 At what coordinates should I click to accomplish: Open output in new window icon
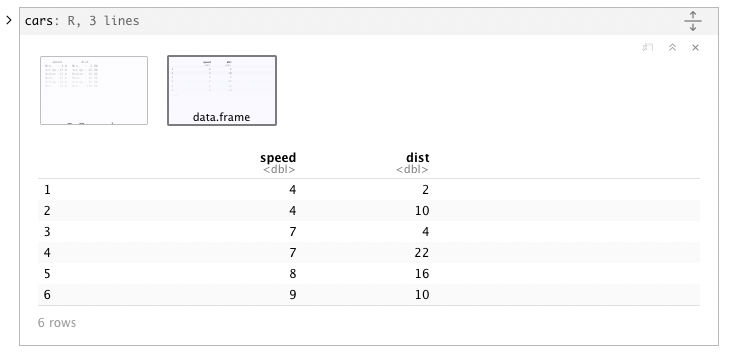(x=648, y=47)
